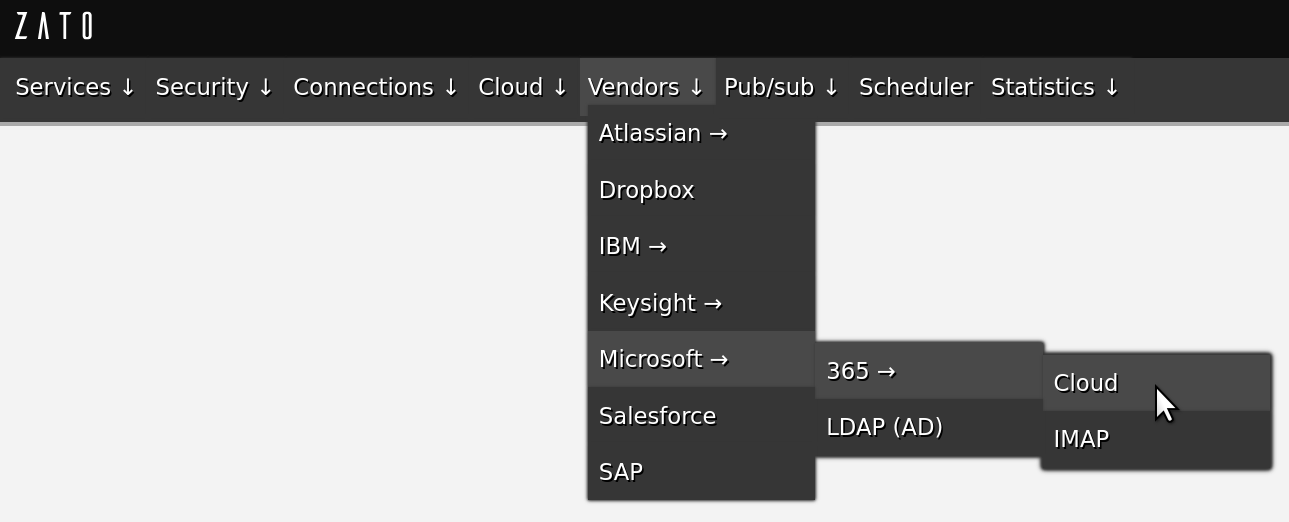
Task: Select the Salesforce menu entry
Action: [657, 416]
